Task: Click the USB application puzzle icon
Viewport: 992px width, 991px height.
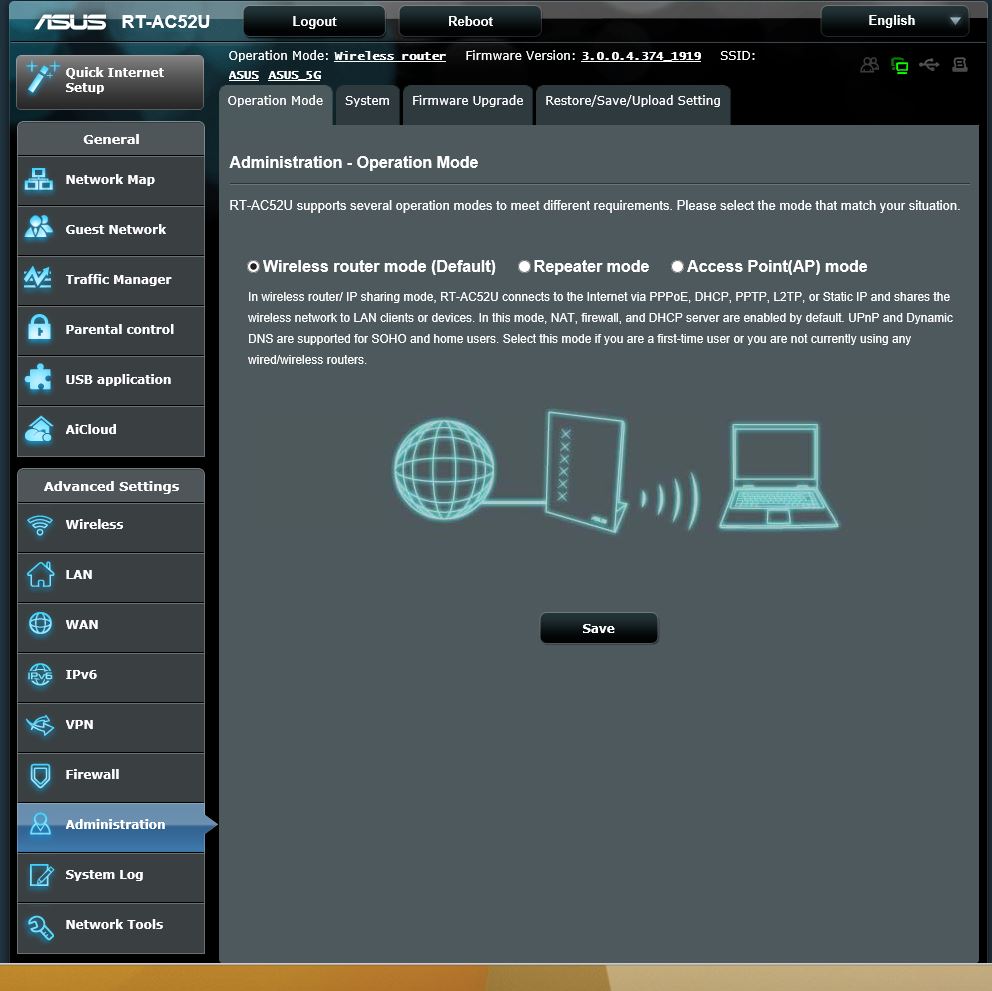Action: click(39, 378)
